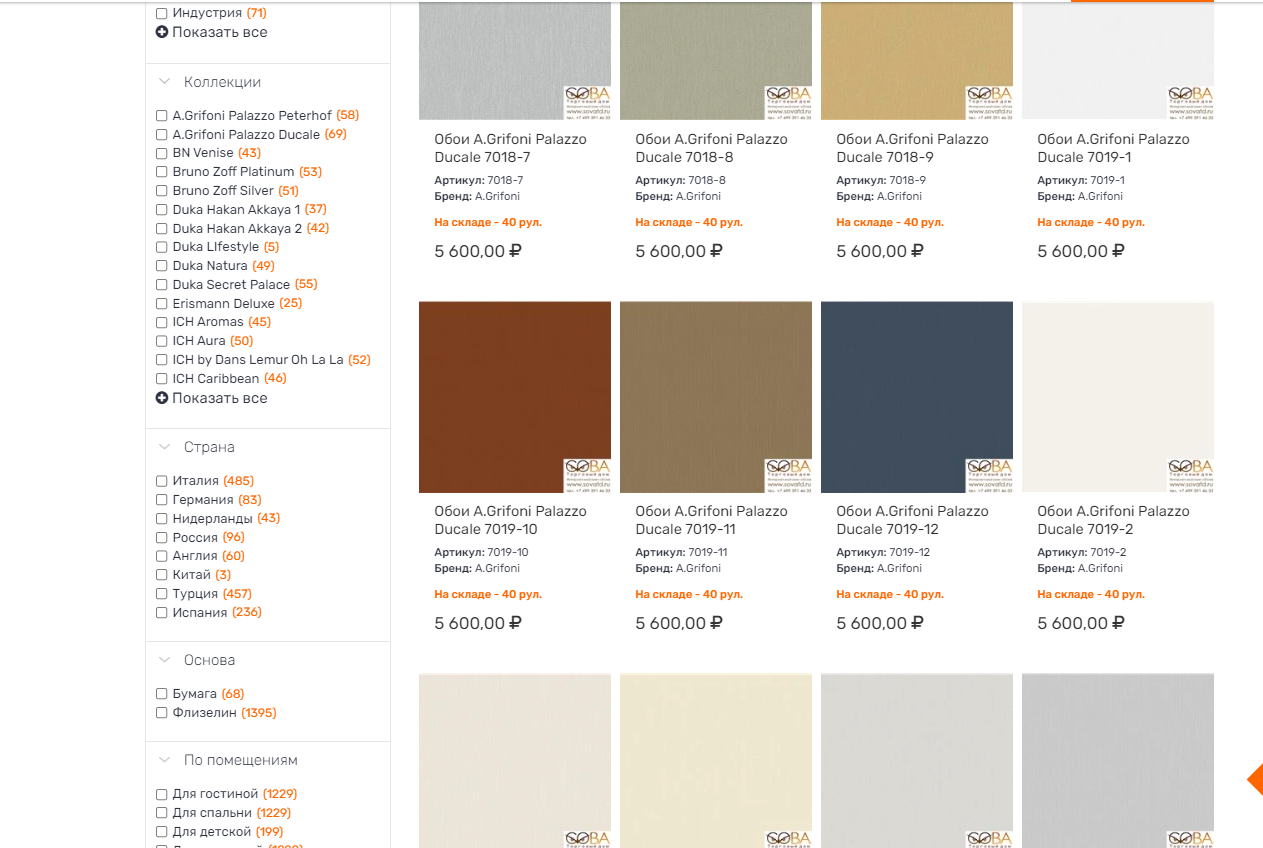
Task: Check Duka Lifestyle collection
Action: click(162, 247)
